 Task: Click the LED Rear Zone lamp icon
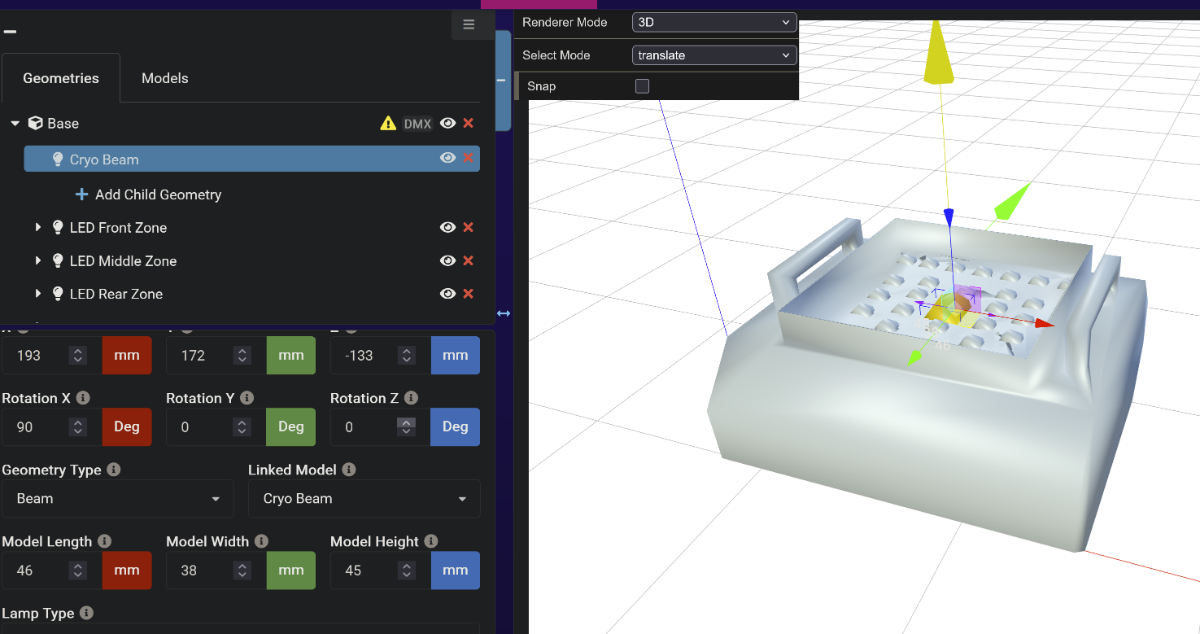(x=58, y=293)
